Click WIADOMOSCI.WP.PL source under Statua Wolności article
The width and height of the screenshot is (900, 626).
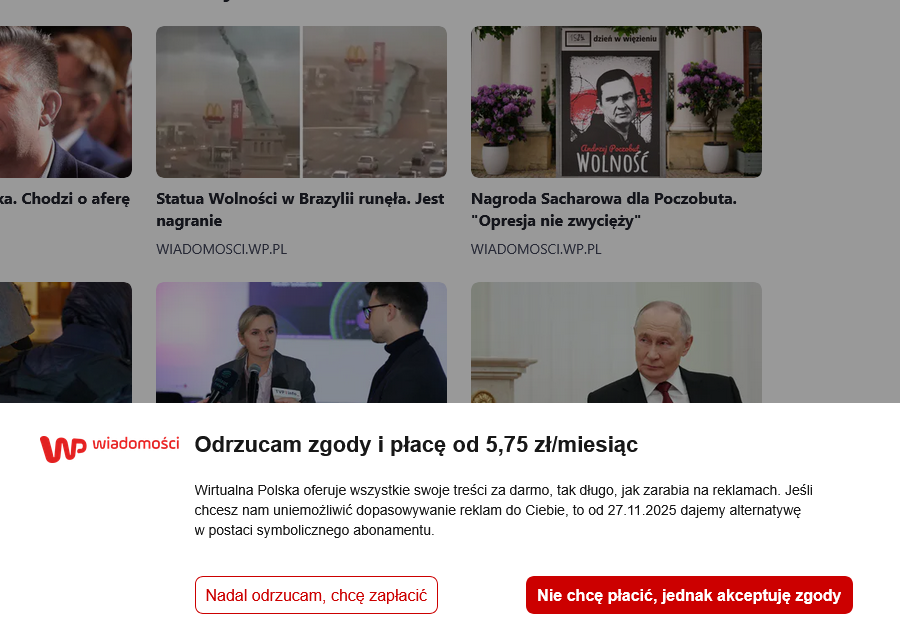(222, 249)
